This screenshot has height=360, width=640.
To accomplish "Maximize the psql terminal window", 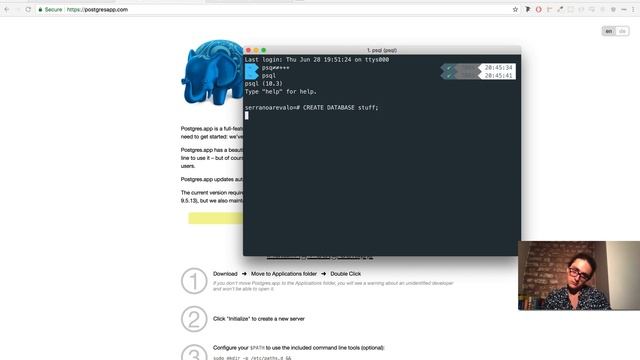I will (264, 50).
